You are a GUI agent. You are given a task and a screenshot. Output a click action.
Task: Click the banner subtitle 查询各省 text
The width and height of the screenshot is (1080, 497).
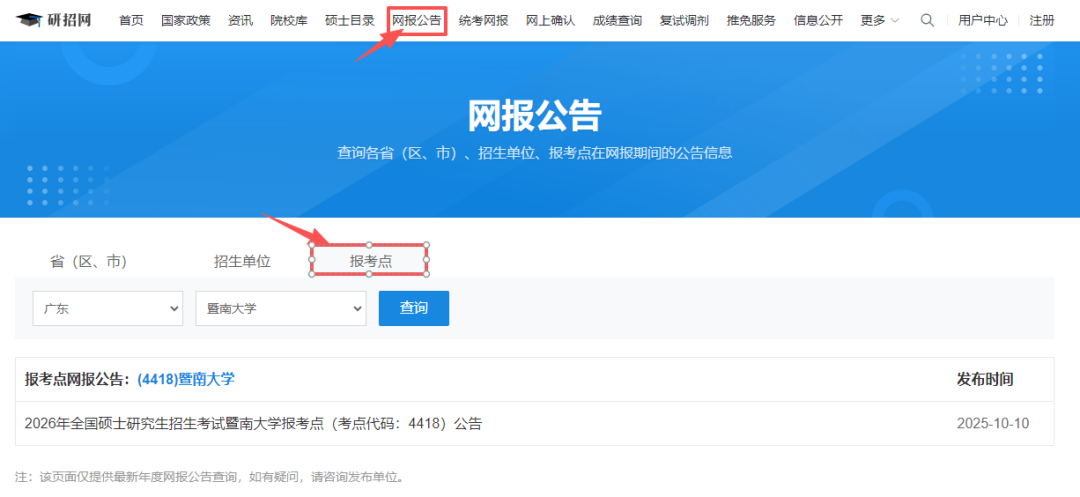coord(534,153)
